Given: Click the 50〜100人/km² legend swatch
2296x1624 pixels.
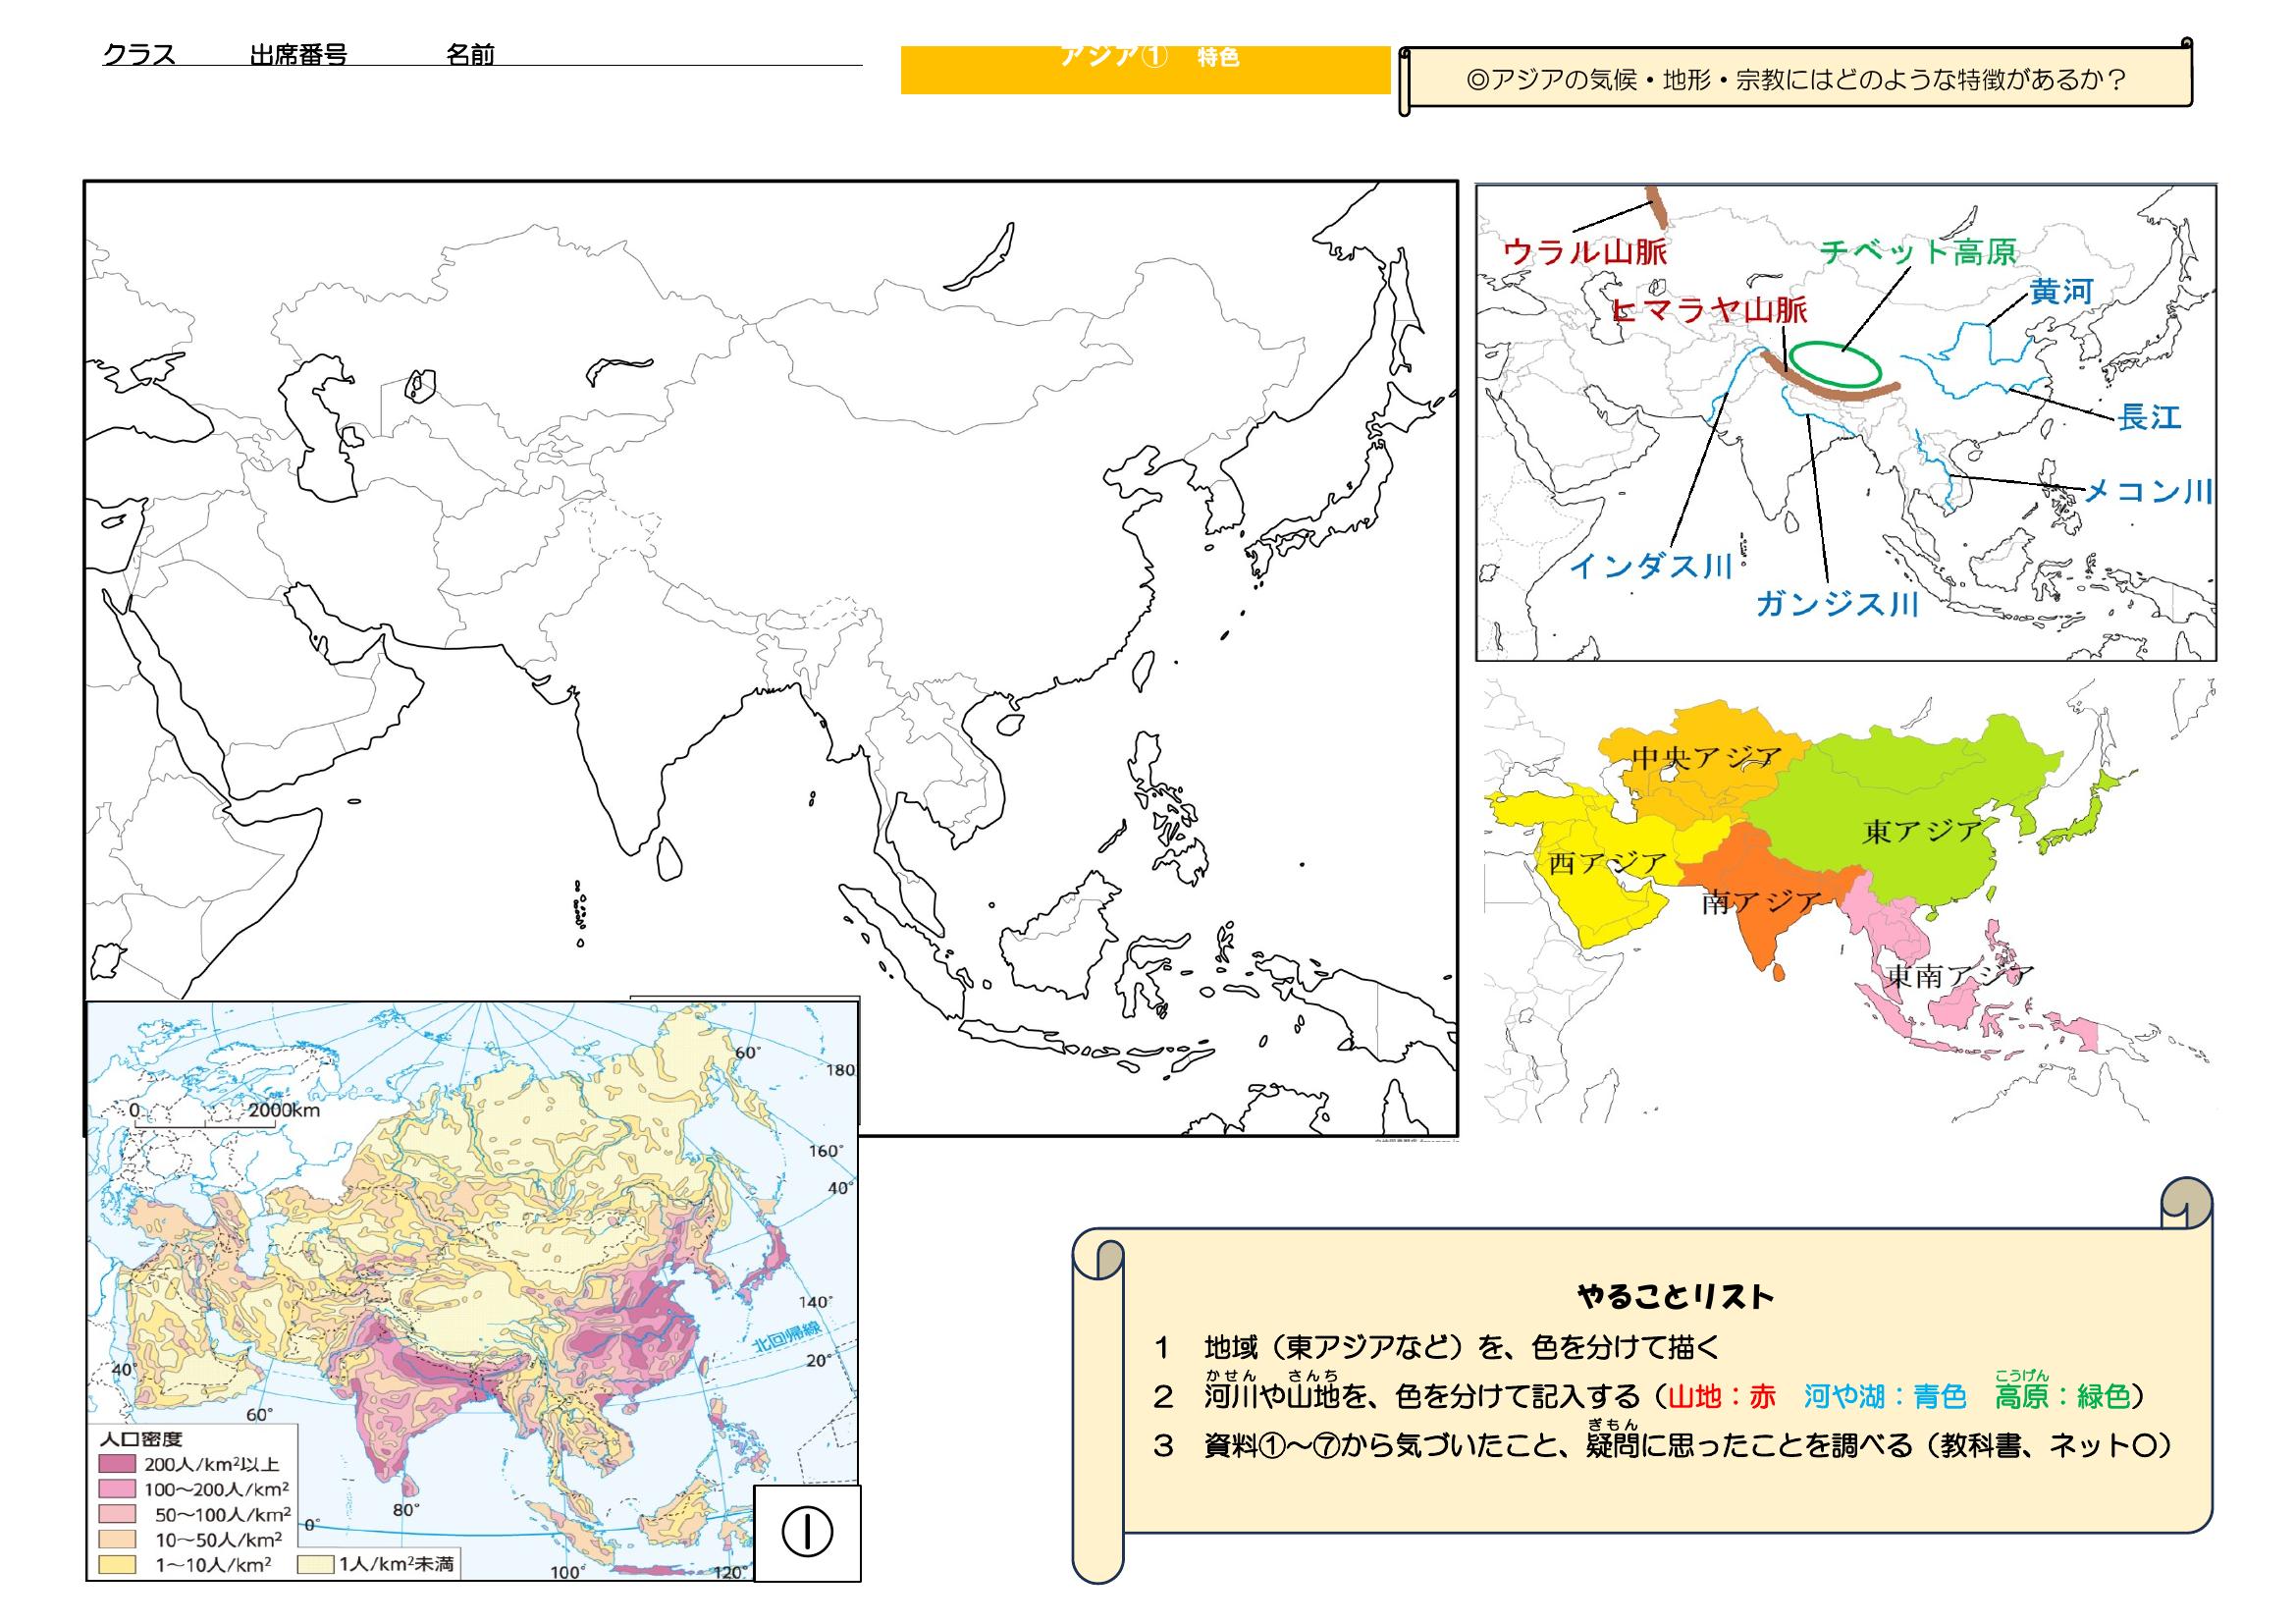Looking at the screenshot, I should click(x=118, y=1514).
